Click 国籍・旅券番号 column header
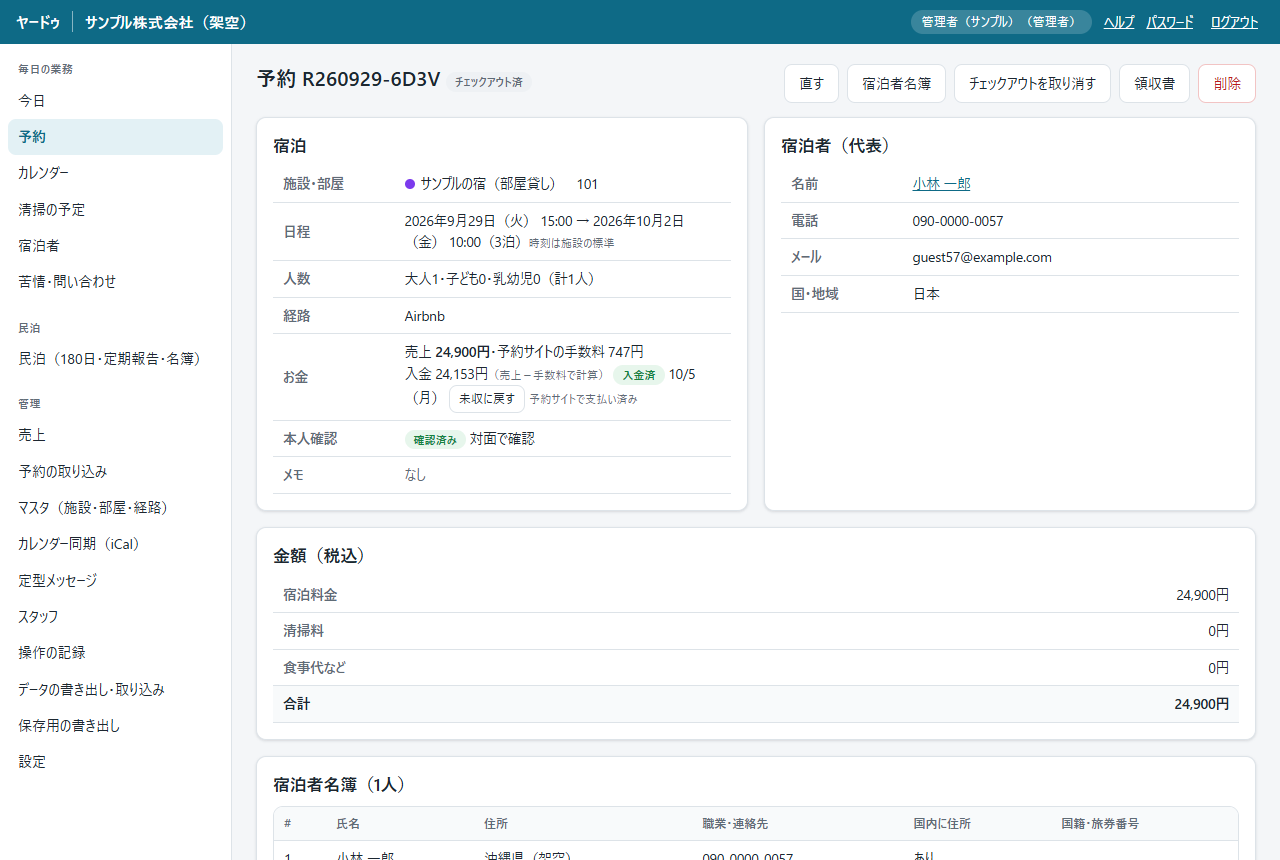The width and height of the screenshot is (1280, 860). click(x=1100, y=824)
